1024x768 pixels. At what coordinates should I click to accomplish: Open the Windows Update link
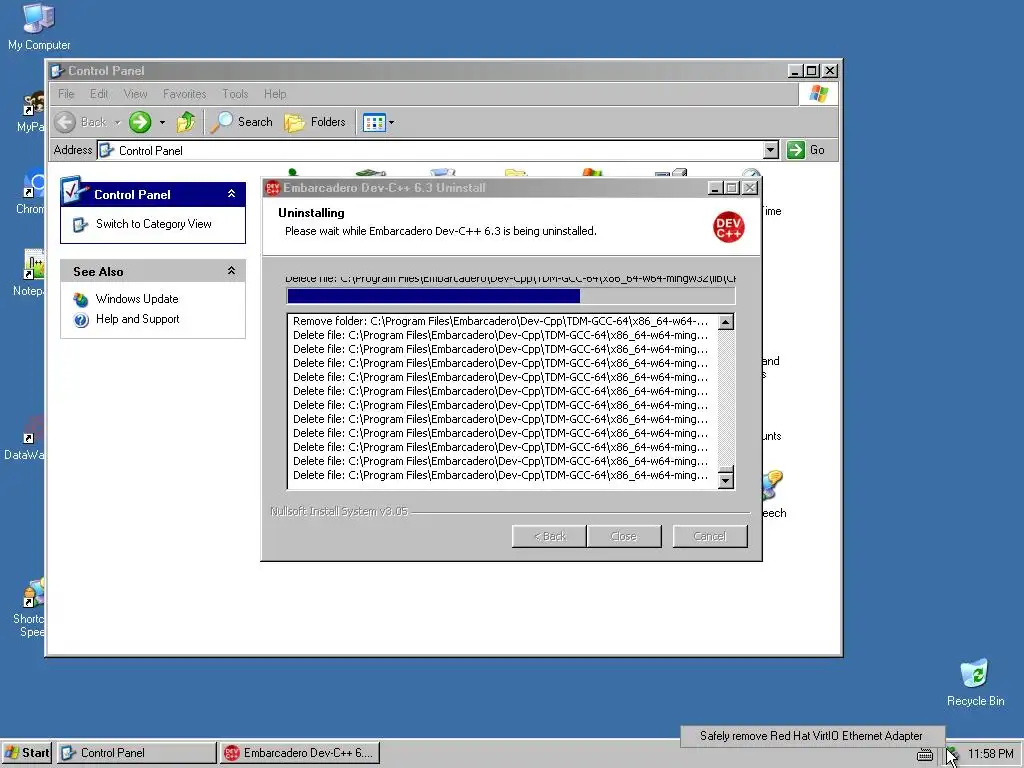(136, 298)
